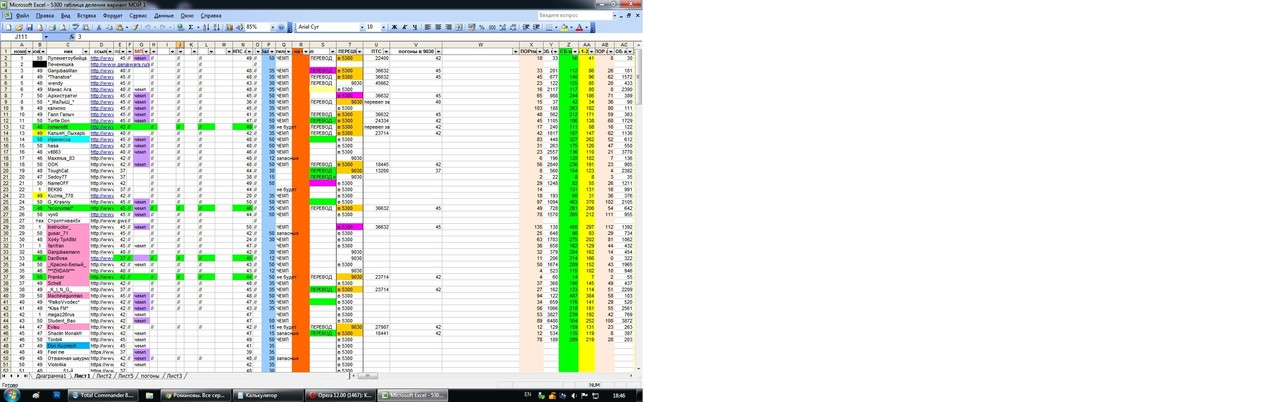This screenshot has height=402, width=1280.
Task: Click the EN language indicator in tray
Action: 528,395
